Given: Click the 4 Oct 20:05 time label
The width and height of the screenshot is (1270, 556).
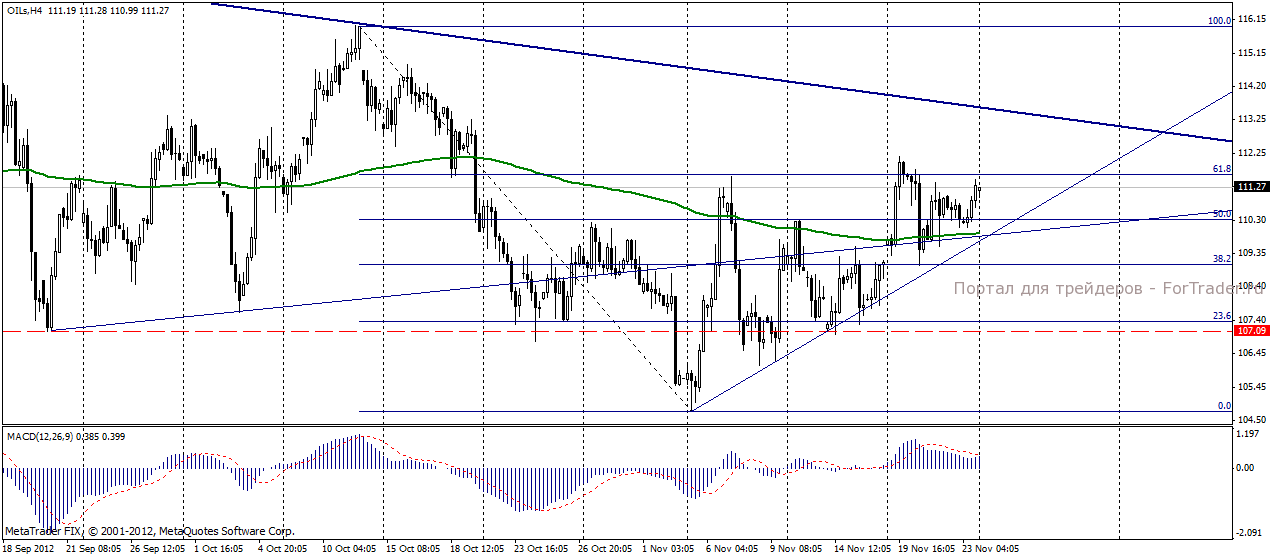Looking at the screenshot, I should [x=284, y=549].
